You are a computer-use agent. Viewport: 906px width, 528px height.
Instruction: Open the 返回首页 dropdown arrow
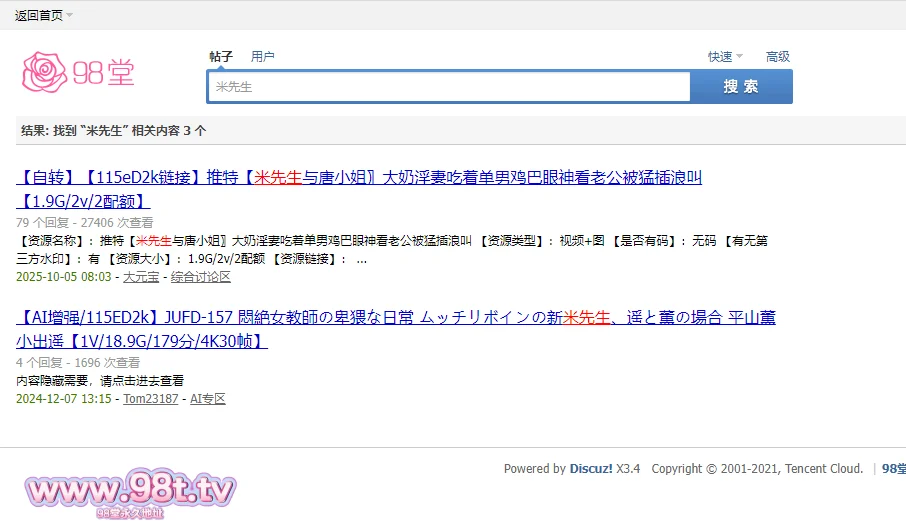tap(70, 15)
